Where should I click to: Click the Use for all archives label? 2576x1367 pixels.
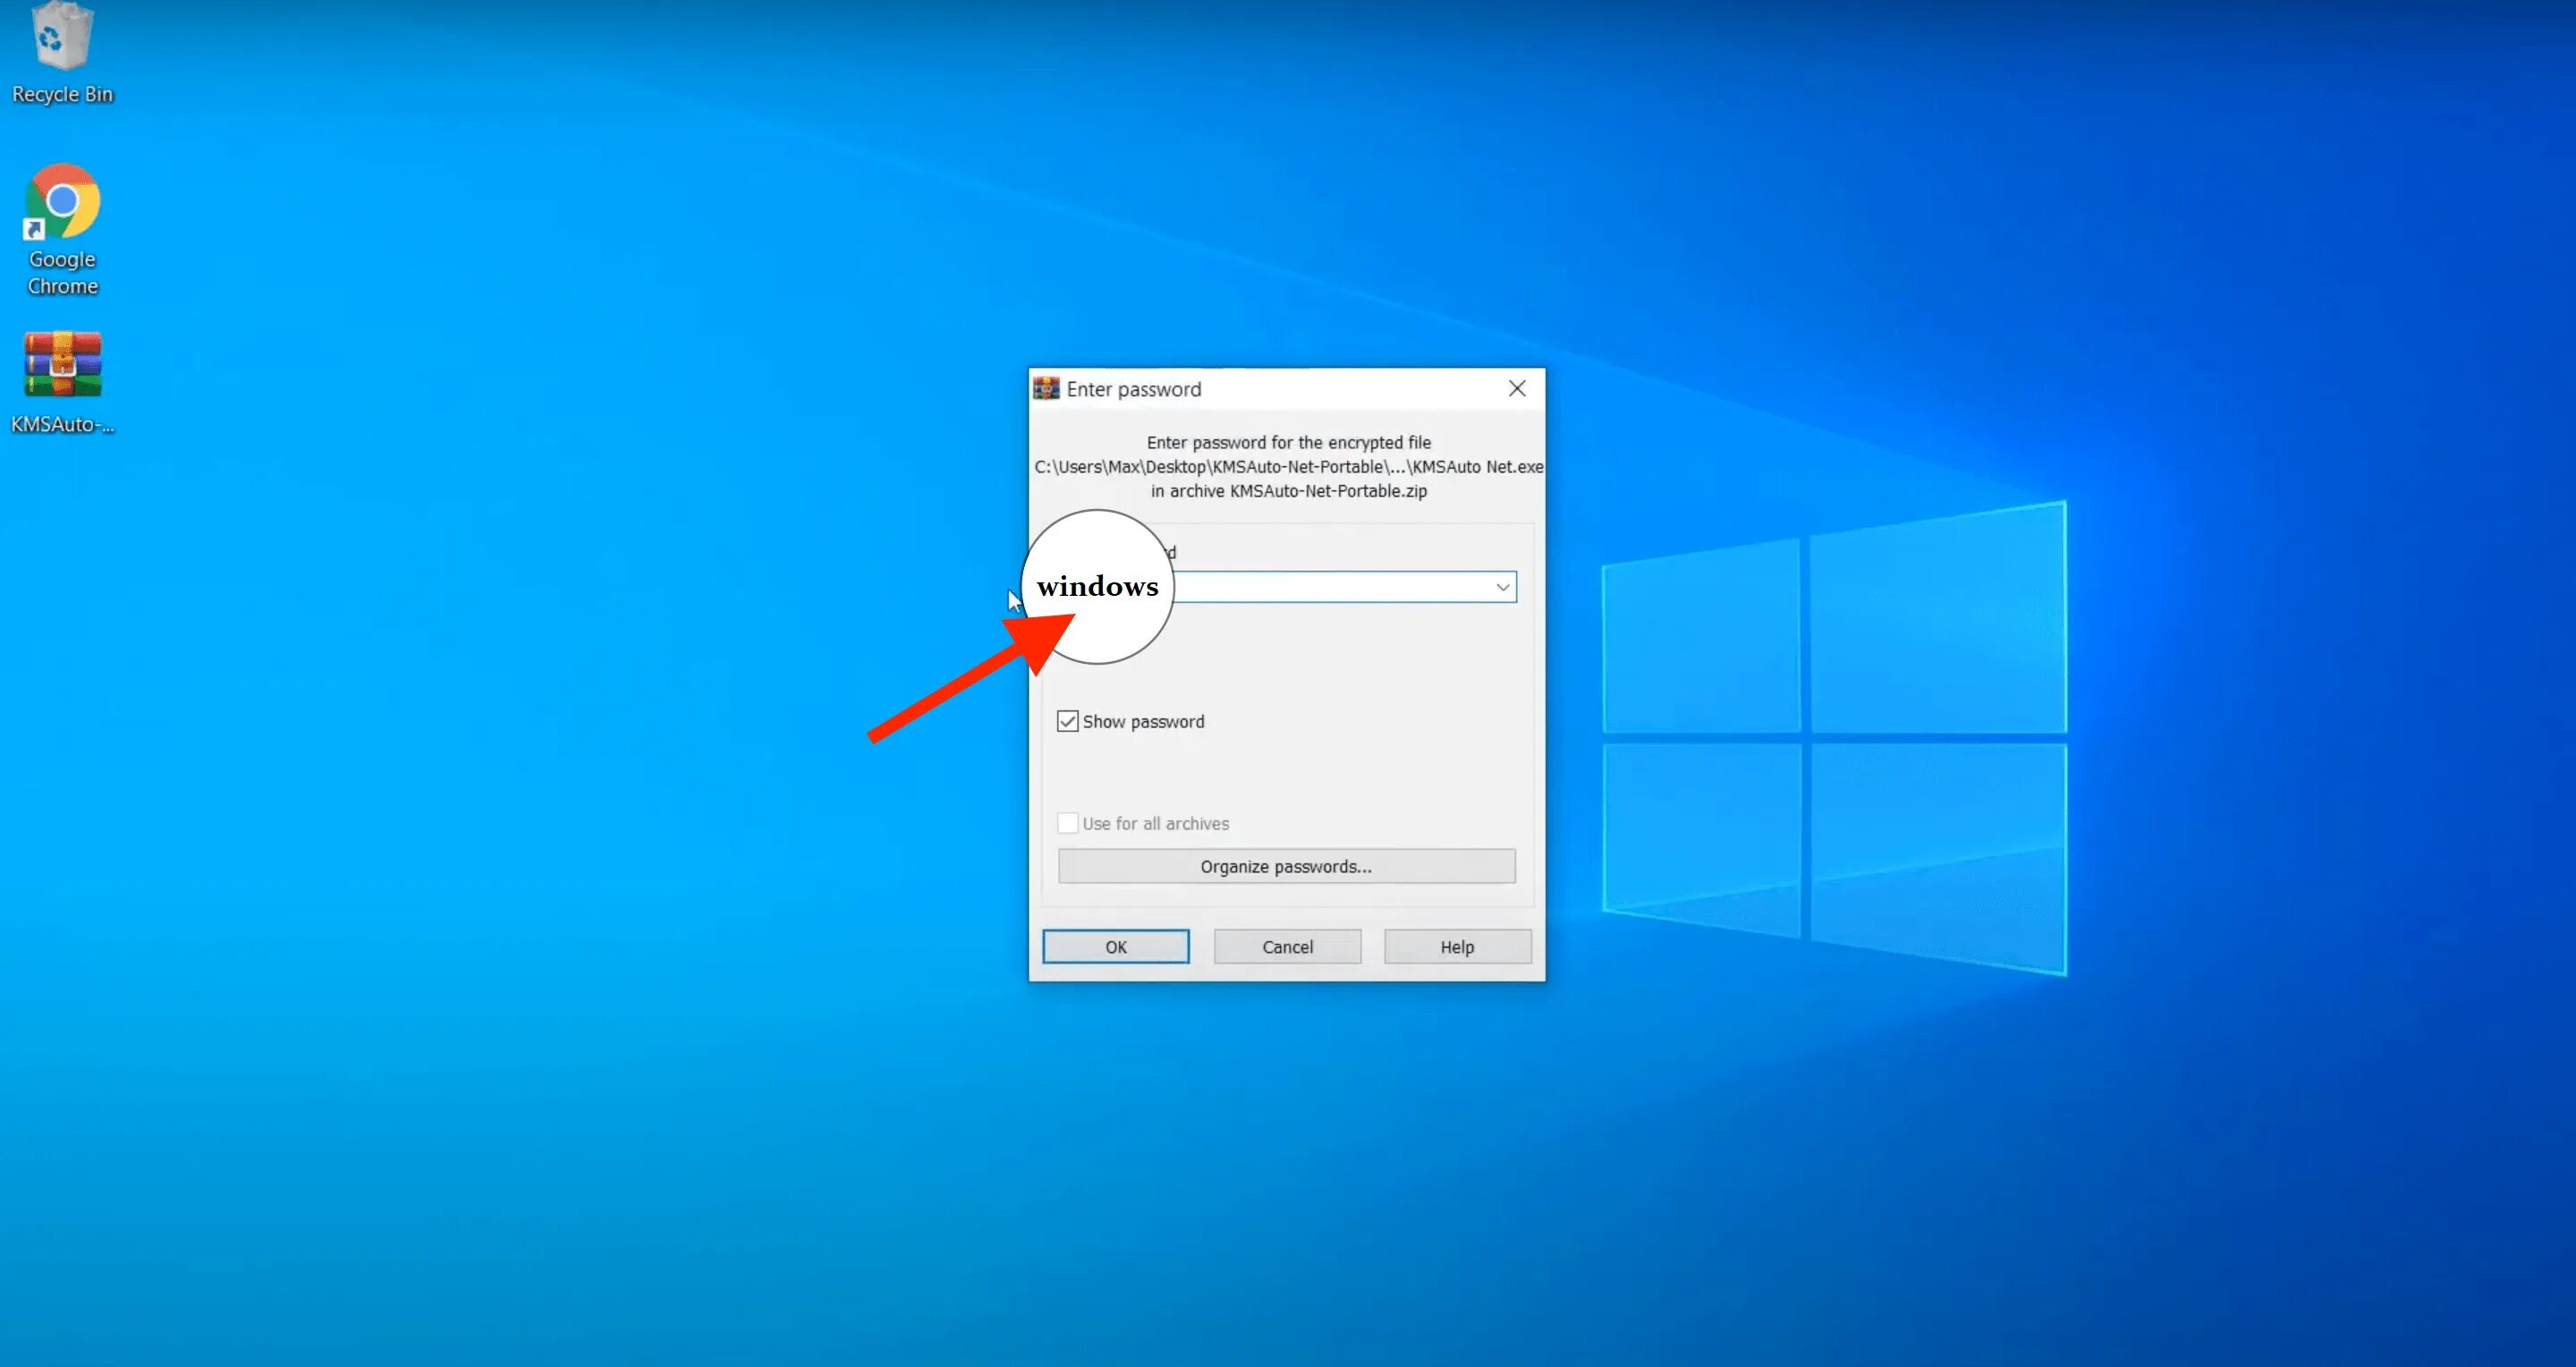[x=1155, y=824]
